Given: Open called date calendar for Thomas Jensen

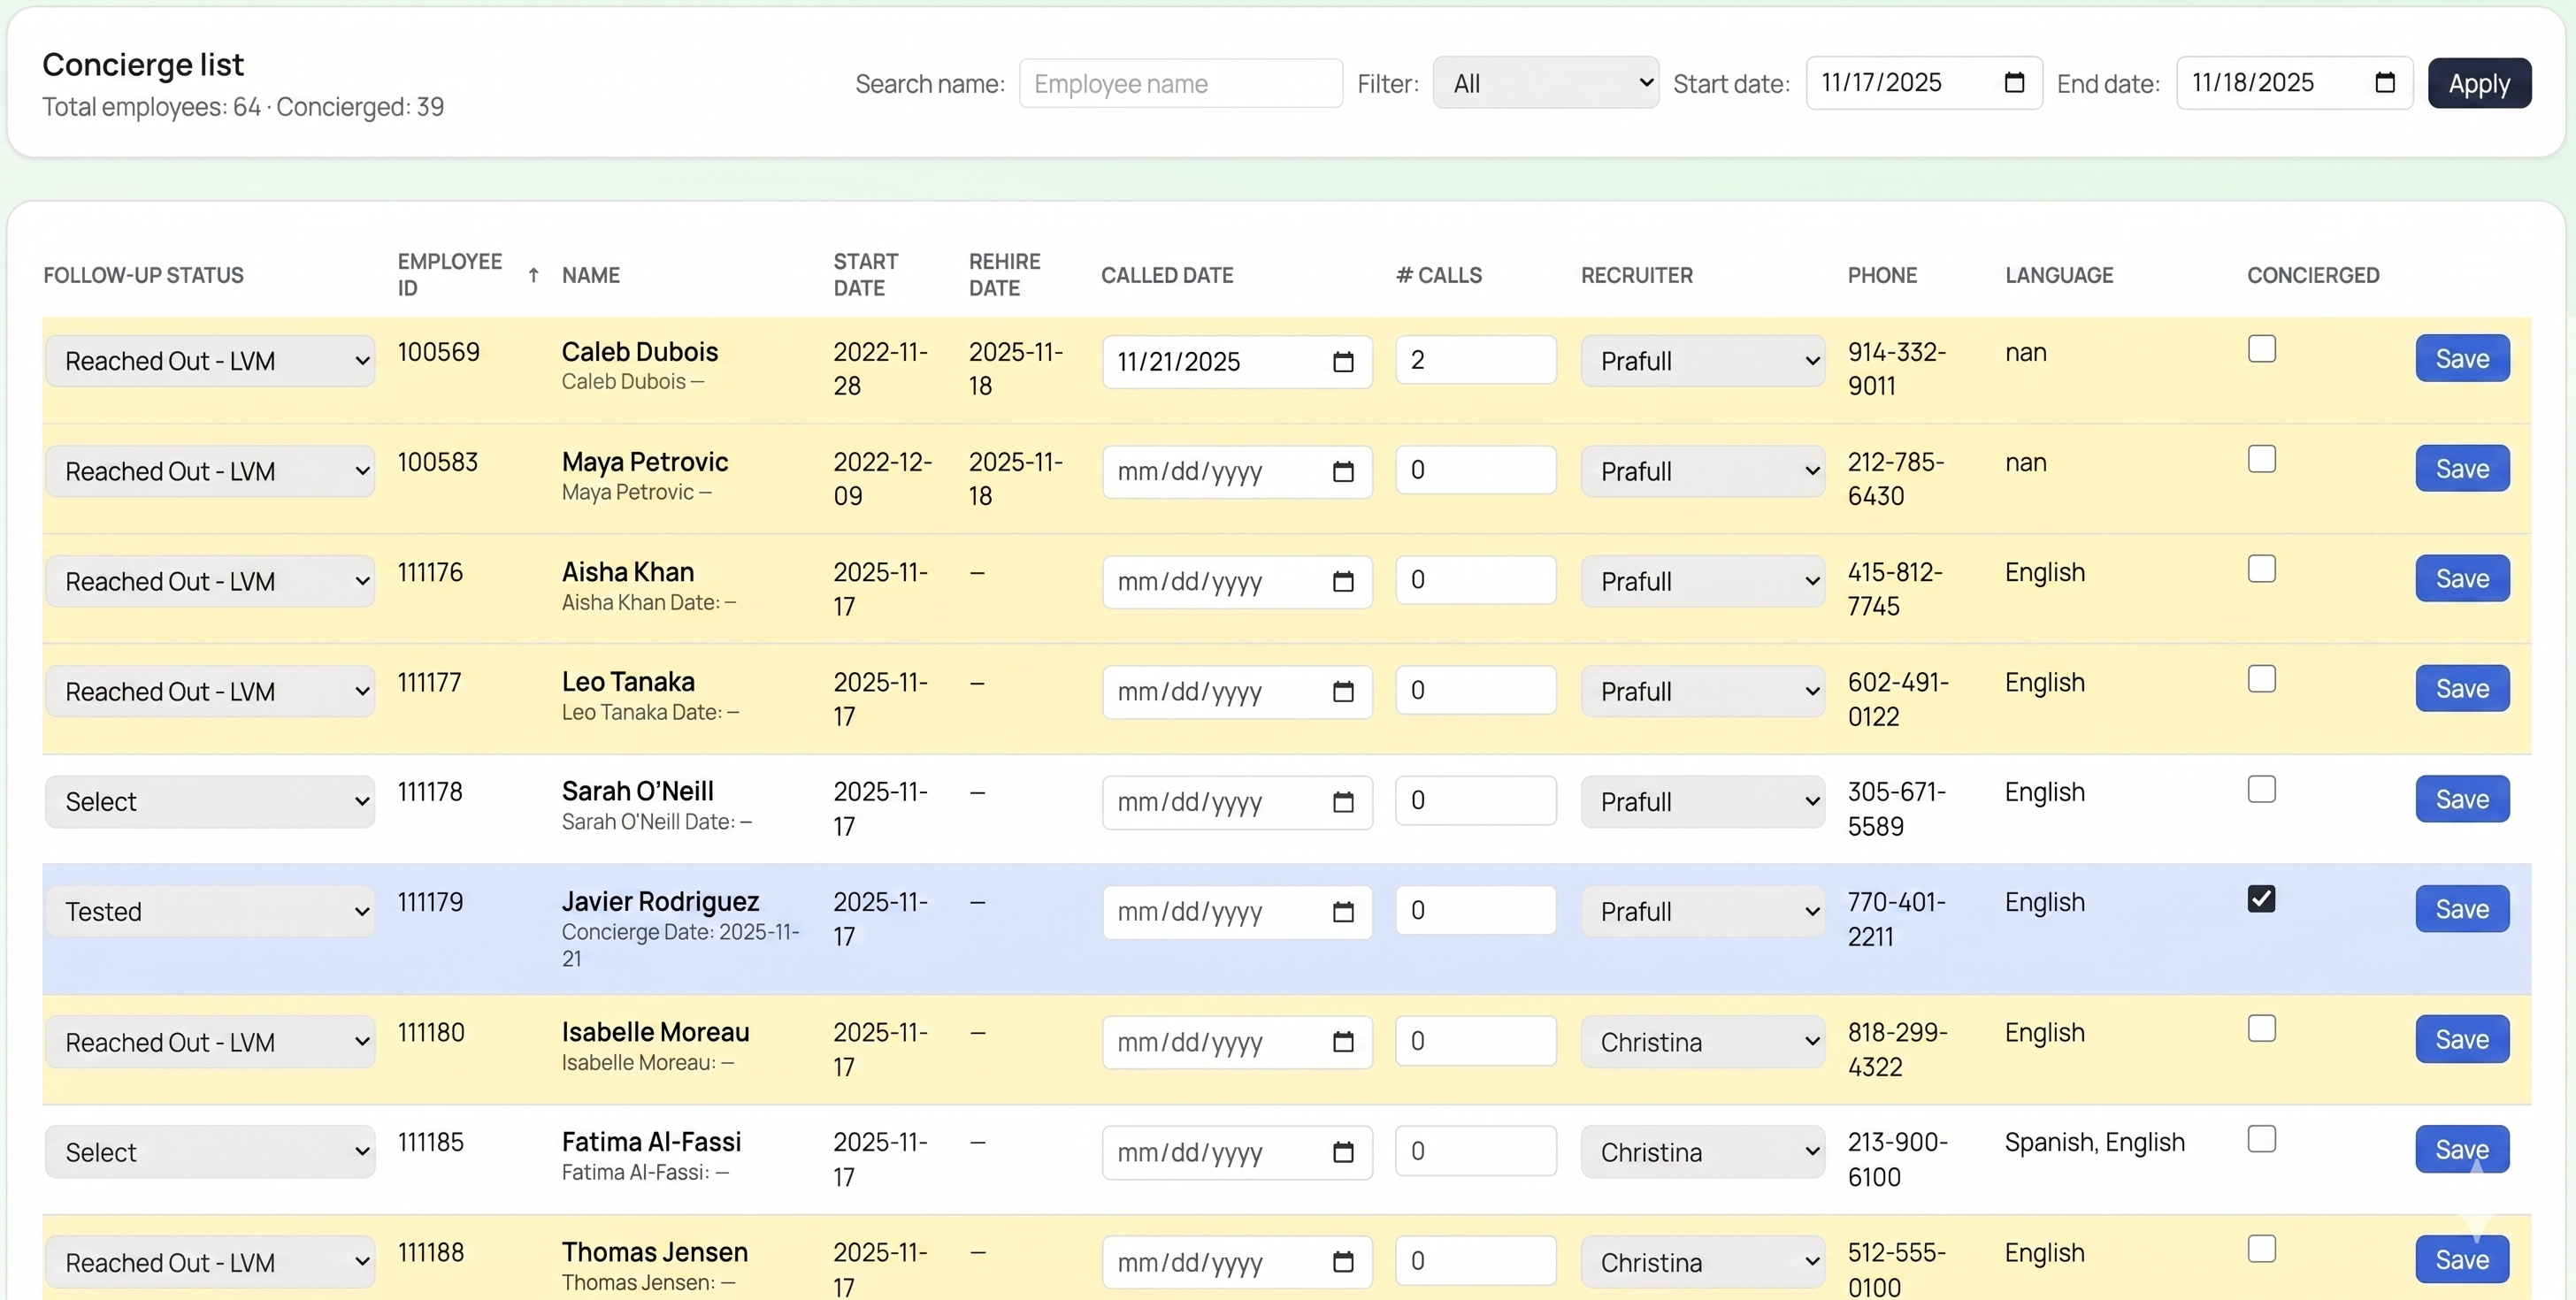Looking at the screenshot, I should 1343,1262.
